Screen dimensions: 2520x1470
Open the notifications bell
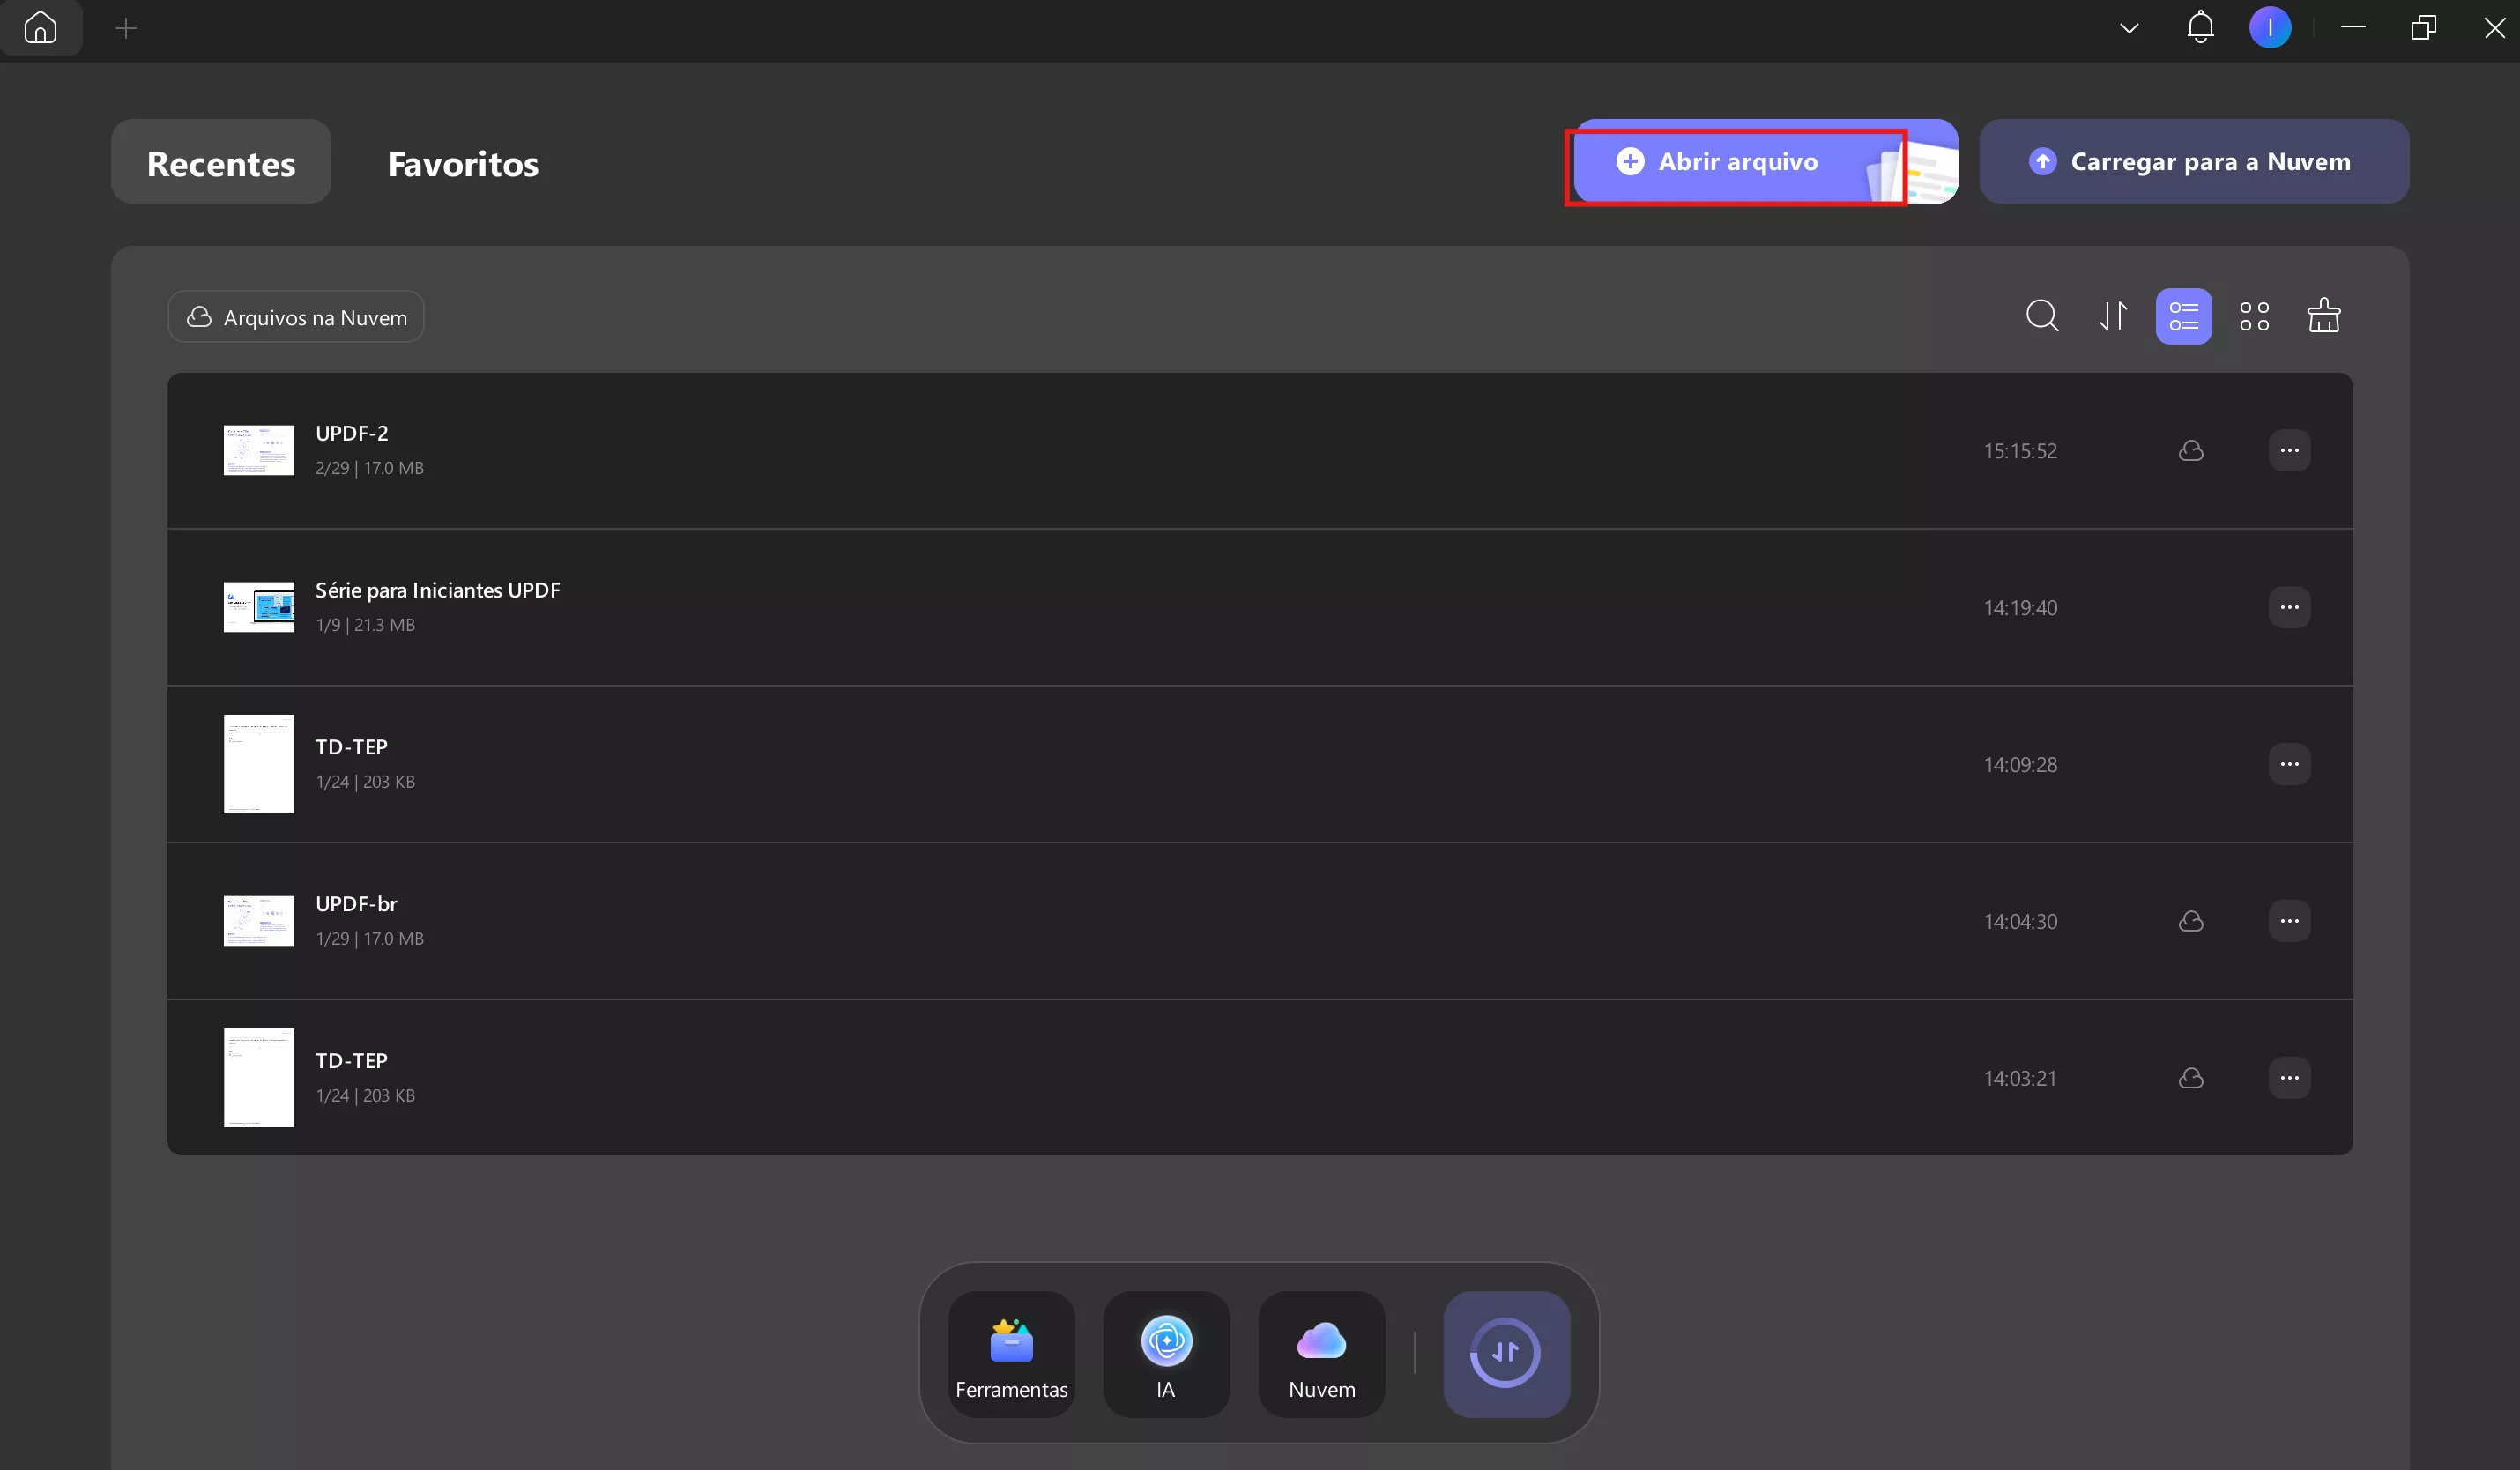pyautogui.click(x=2200, y=27)
